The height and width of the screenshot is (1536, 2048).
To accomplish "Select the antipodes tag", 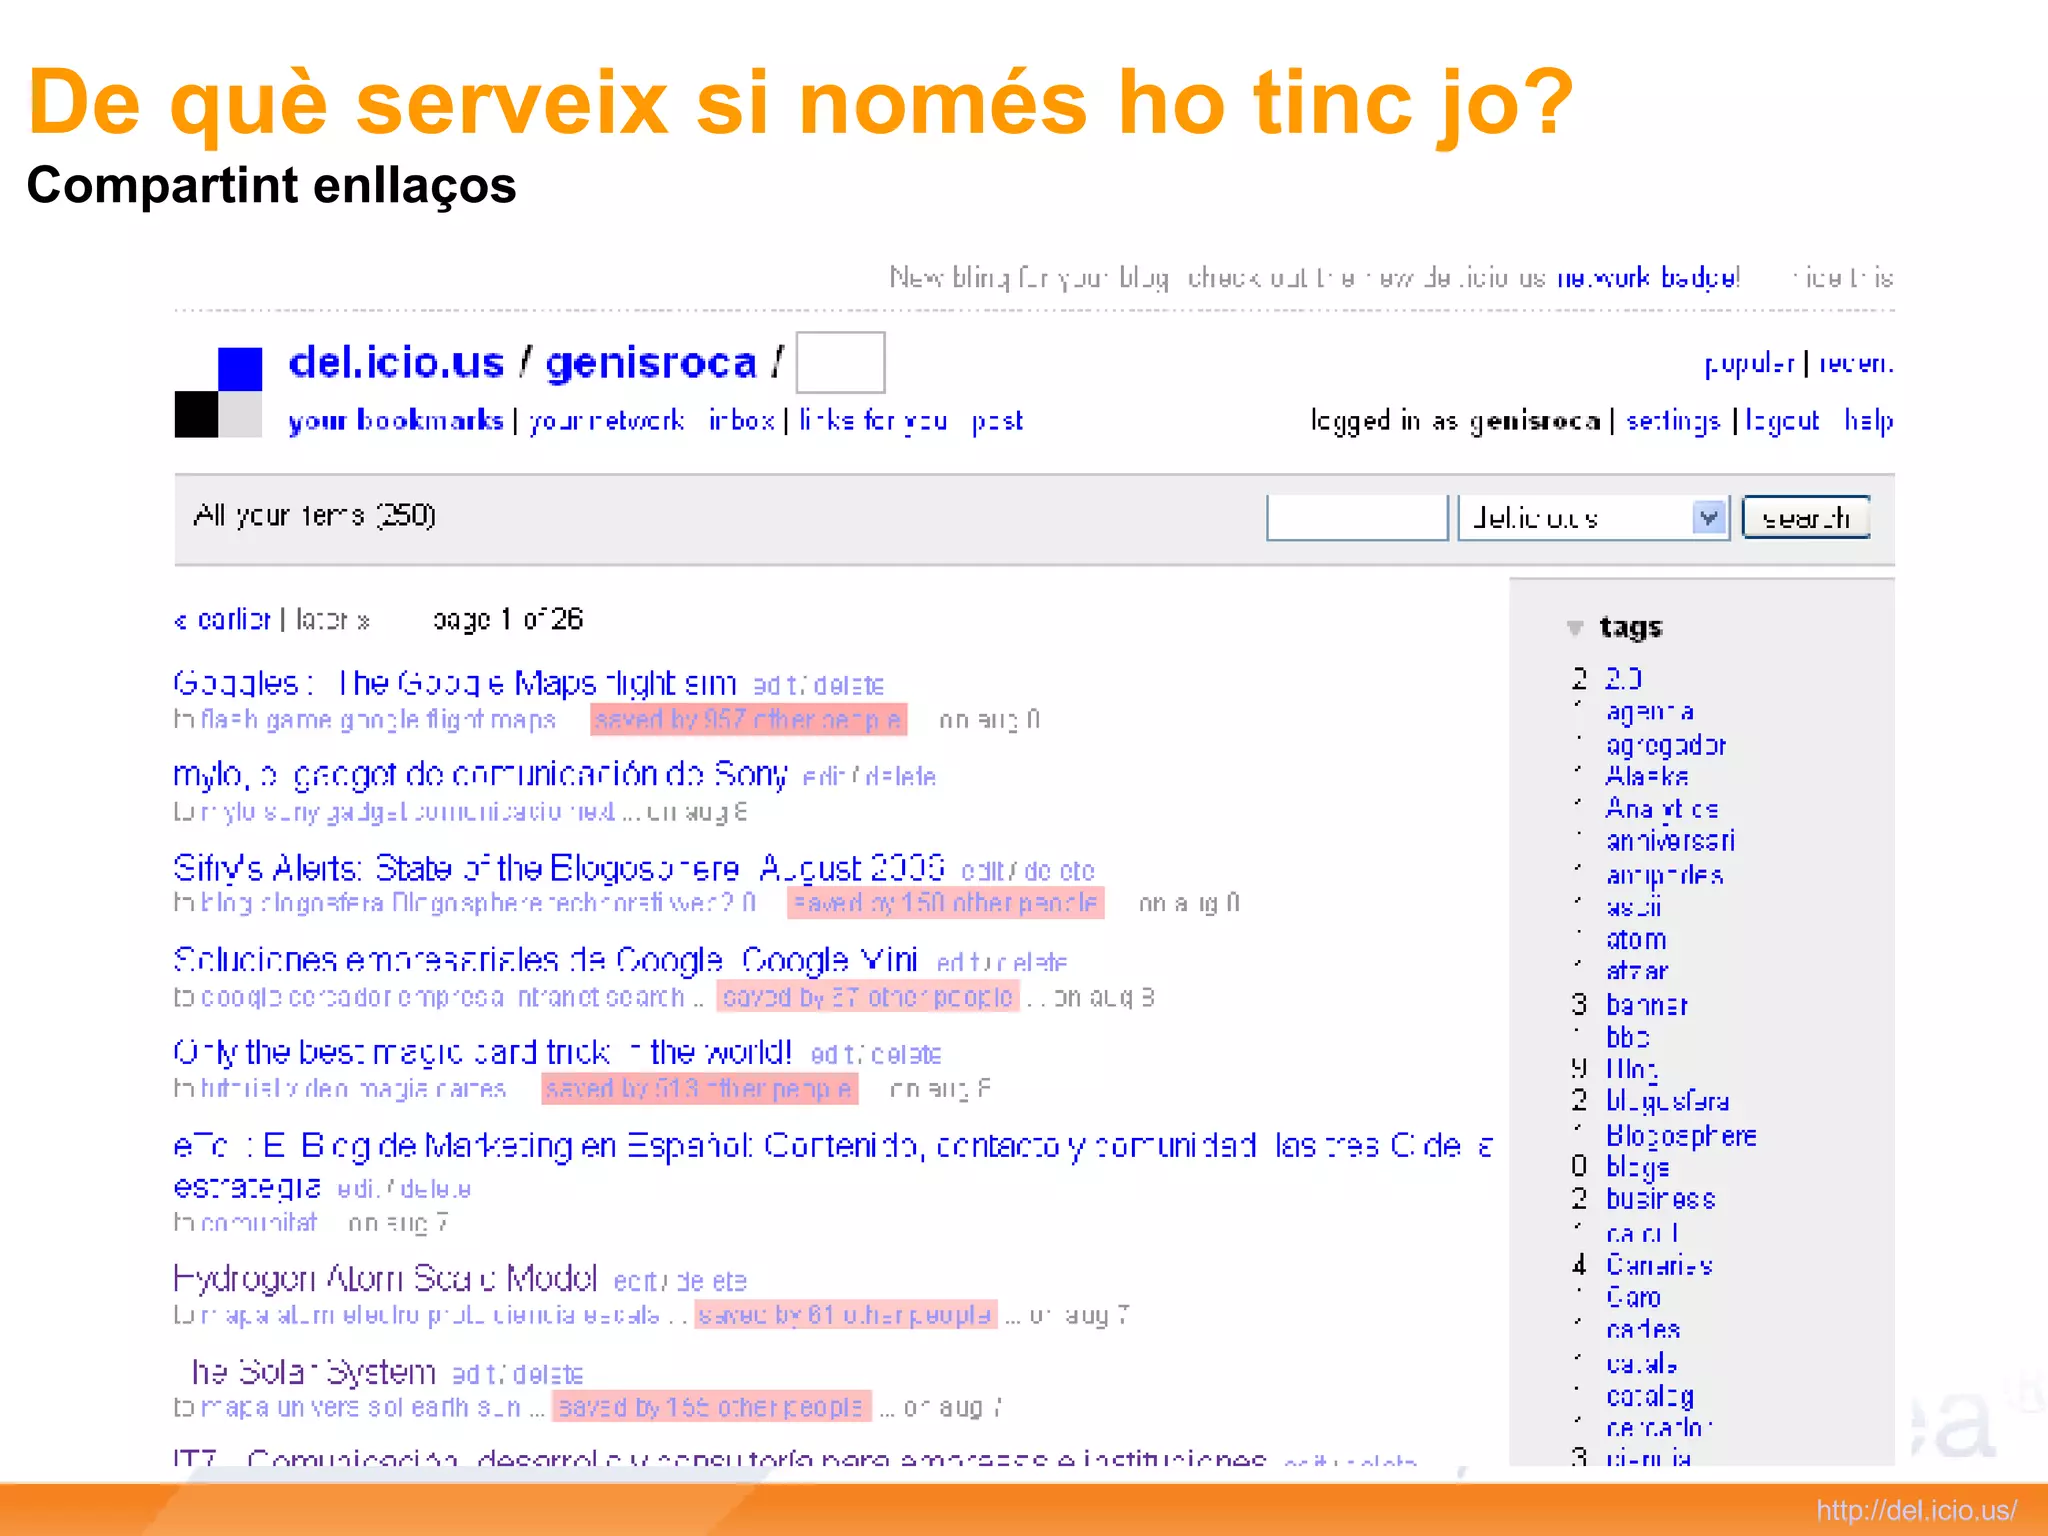I will (x=1665, y=875).
